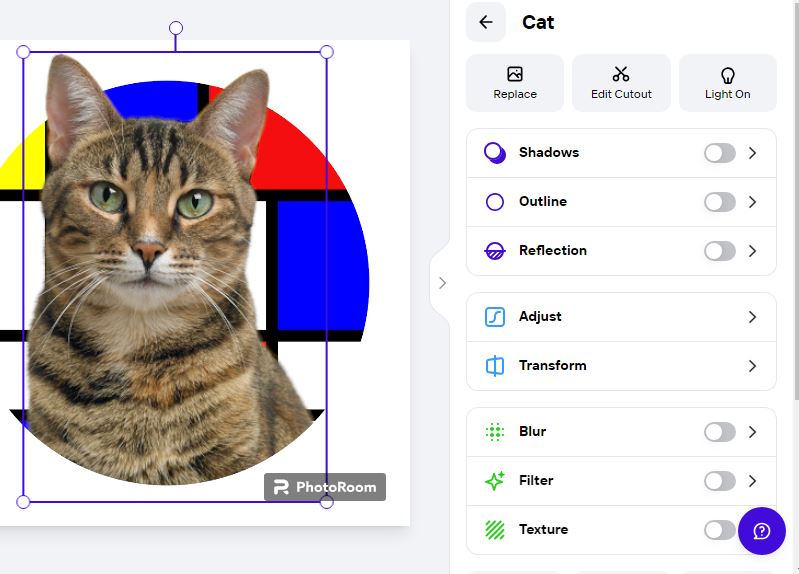Screen dimensions: 799x574
Task: Click the Reflection half-circle icon
Action: [x=495, y=251]
